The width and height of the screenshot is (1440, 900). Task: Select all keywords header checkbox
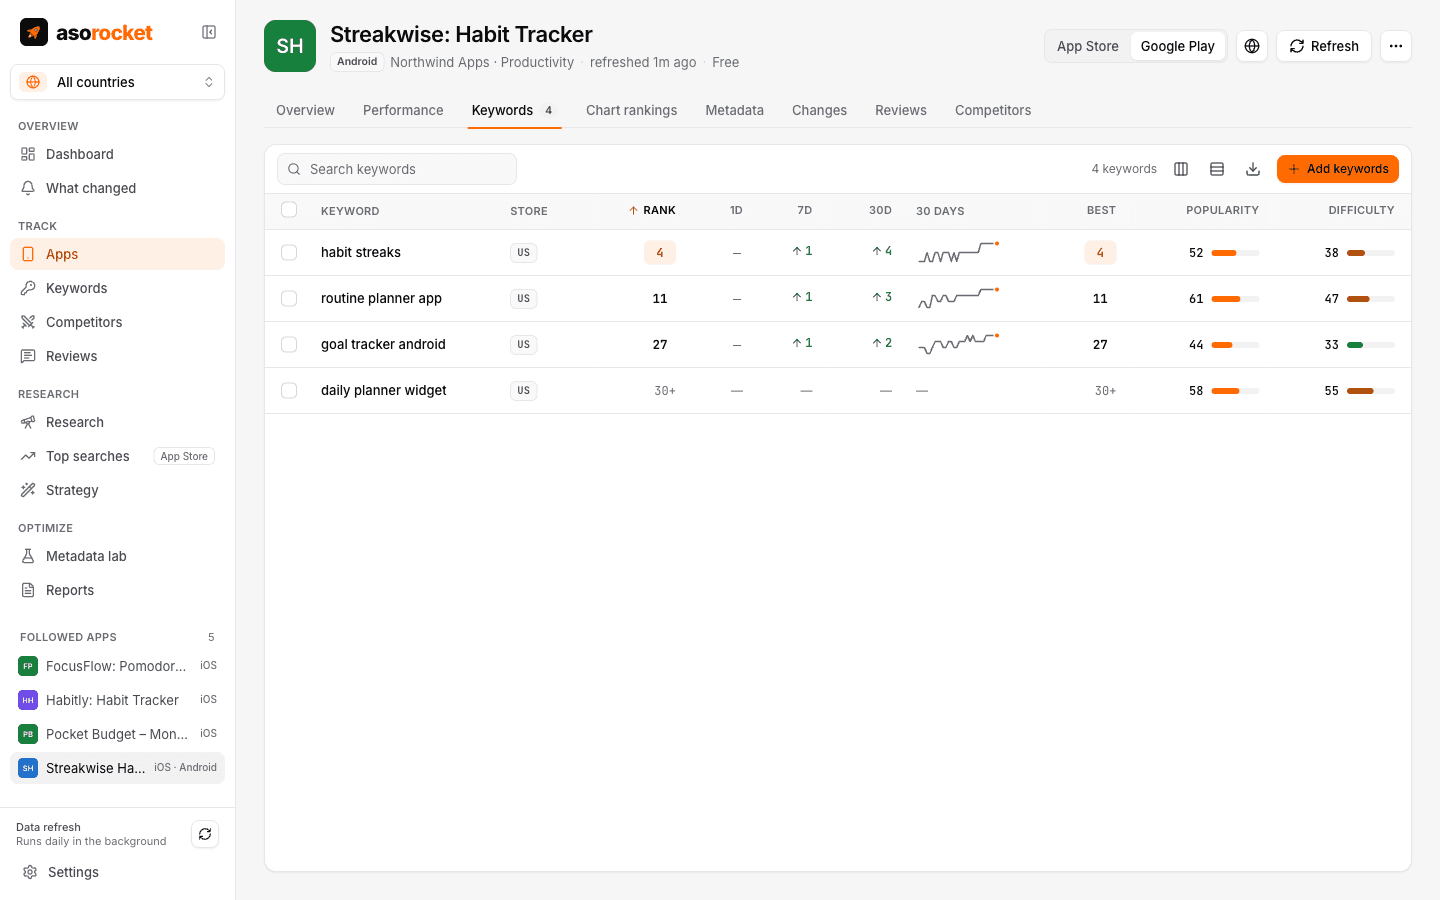(289, 210)
